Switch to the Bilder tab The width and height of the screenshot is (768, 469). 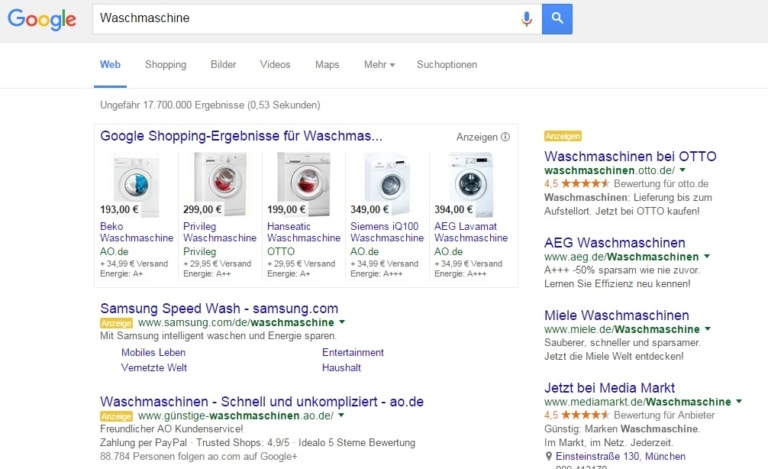[x=223, y=65]
